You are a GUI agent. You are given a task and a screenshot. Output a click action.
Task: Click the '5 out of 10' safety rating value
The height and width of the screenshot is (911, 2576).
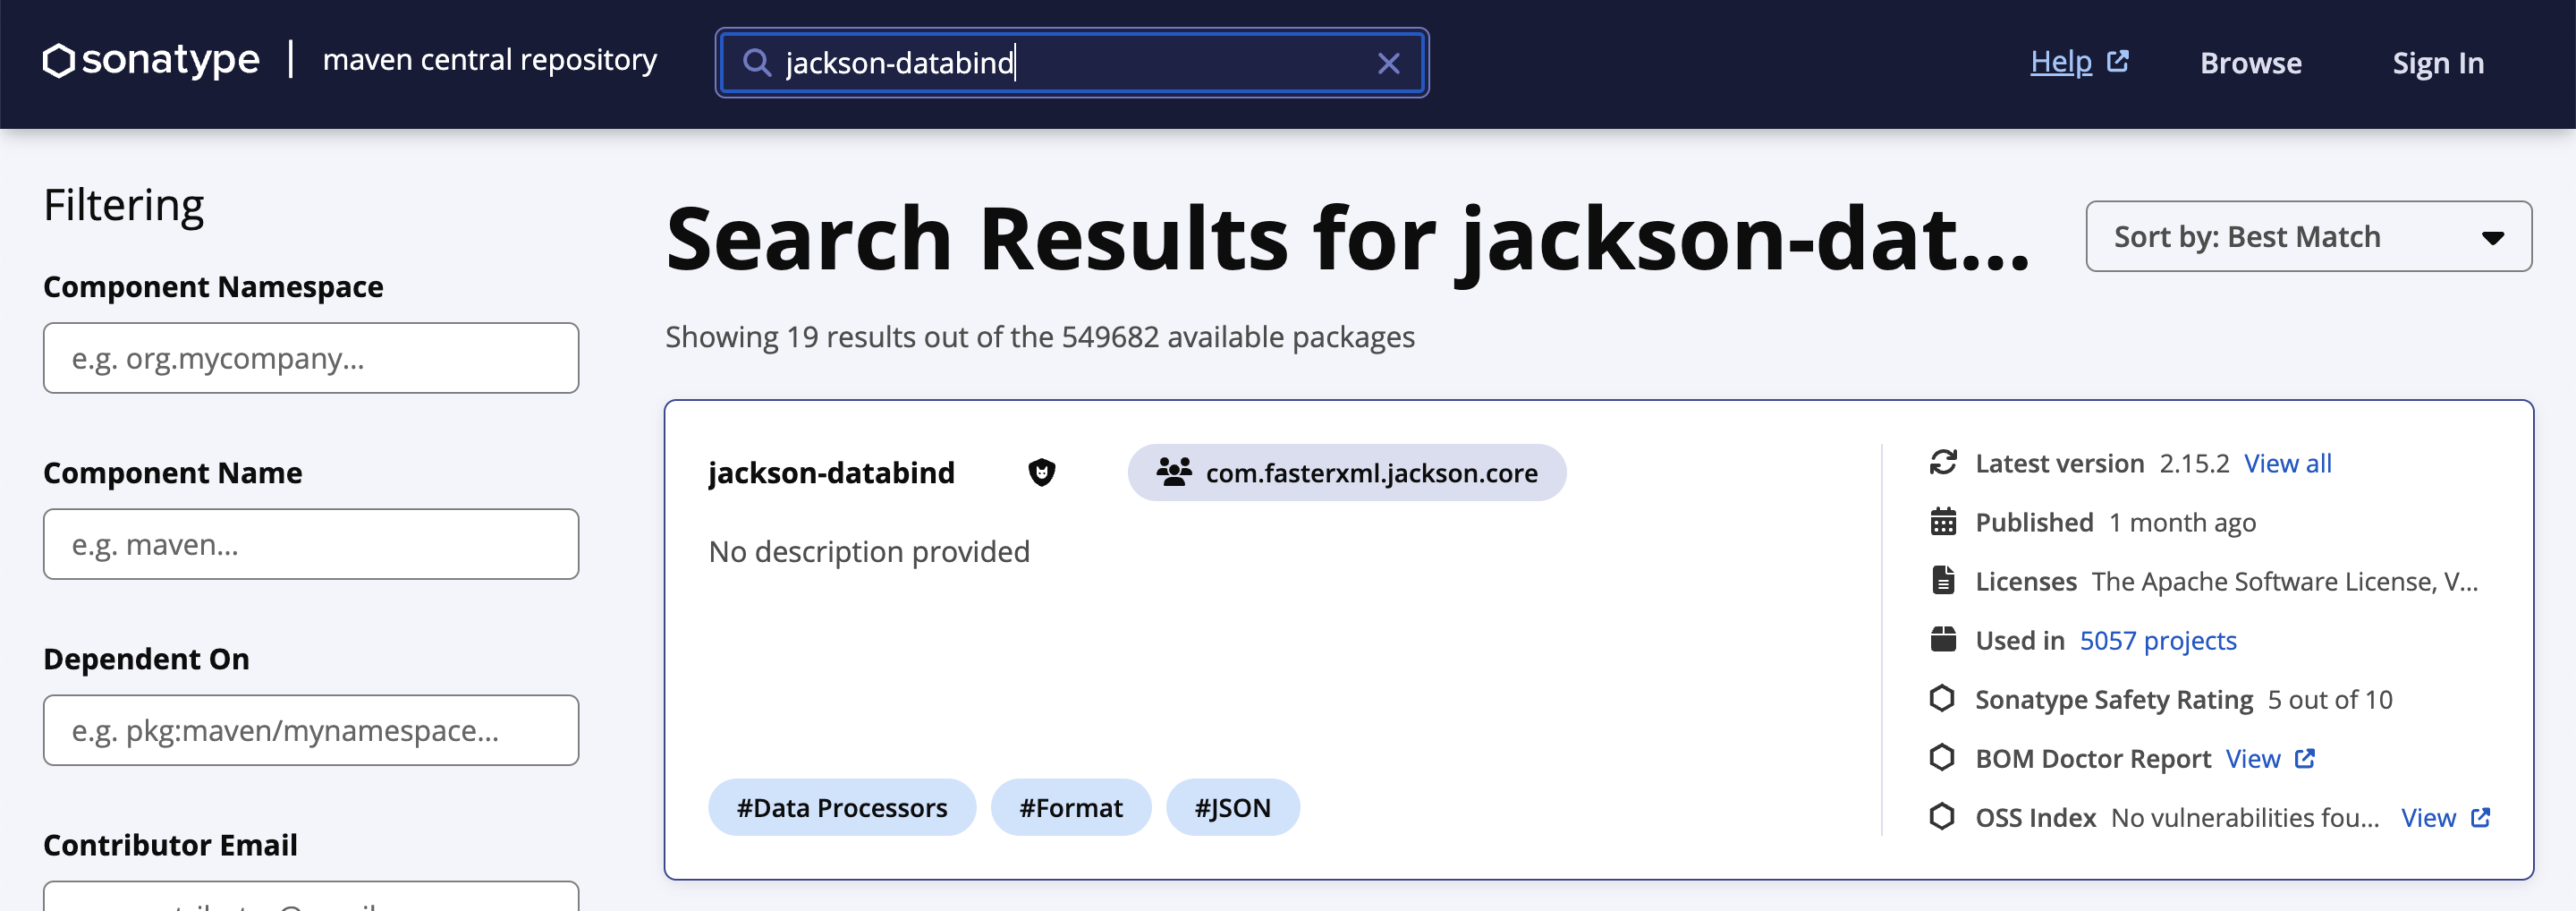(2329, 699)
